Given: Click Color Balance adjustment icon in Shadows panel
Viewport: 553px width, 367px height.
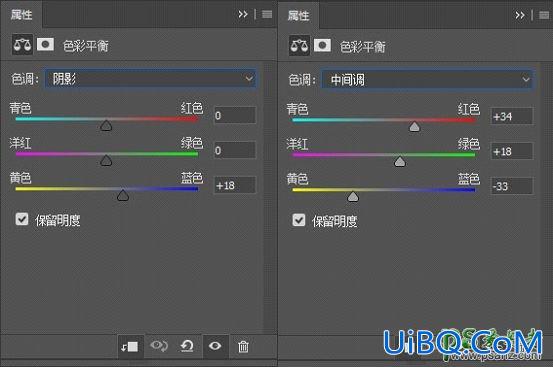Looking at the screenshot, I should click(22, 45).
